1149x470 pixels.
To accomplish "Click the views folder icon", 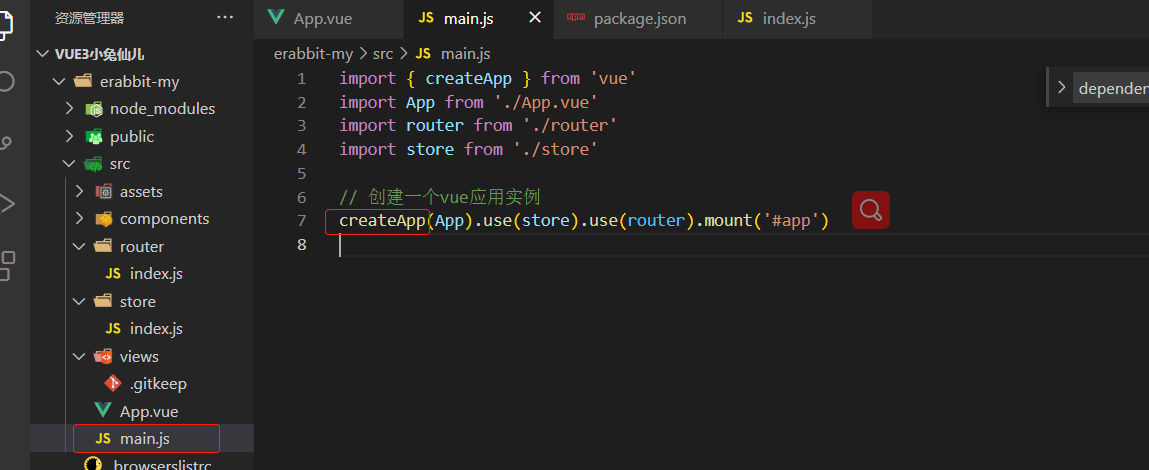I will (103, 356).
